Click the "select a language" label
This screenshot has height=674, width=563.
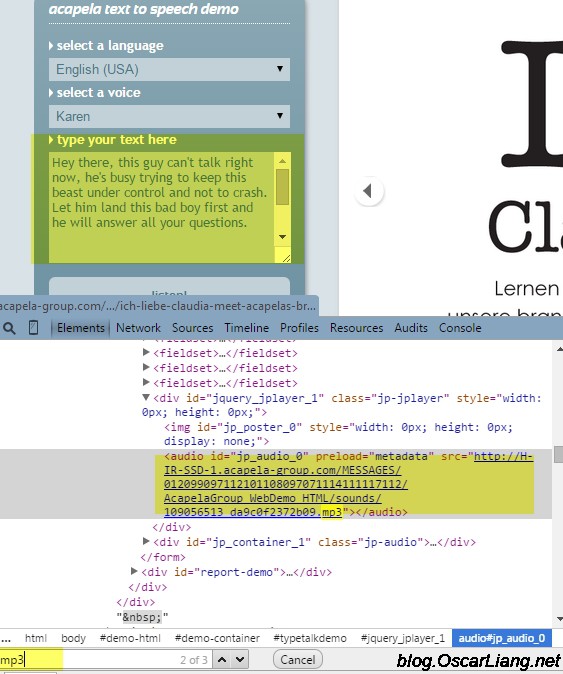tap(110, 46)
